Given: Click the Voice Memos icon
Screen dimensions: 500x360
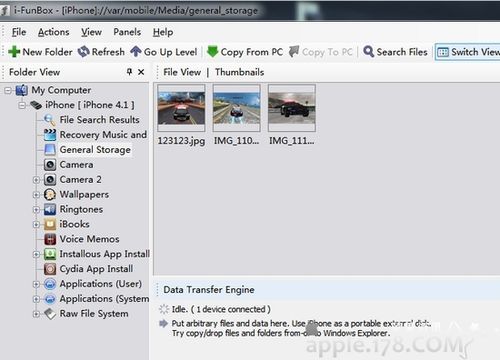Looking at the screenshot, I should (x=50, y=239).
